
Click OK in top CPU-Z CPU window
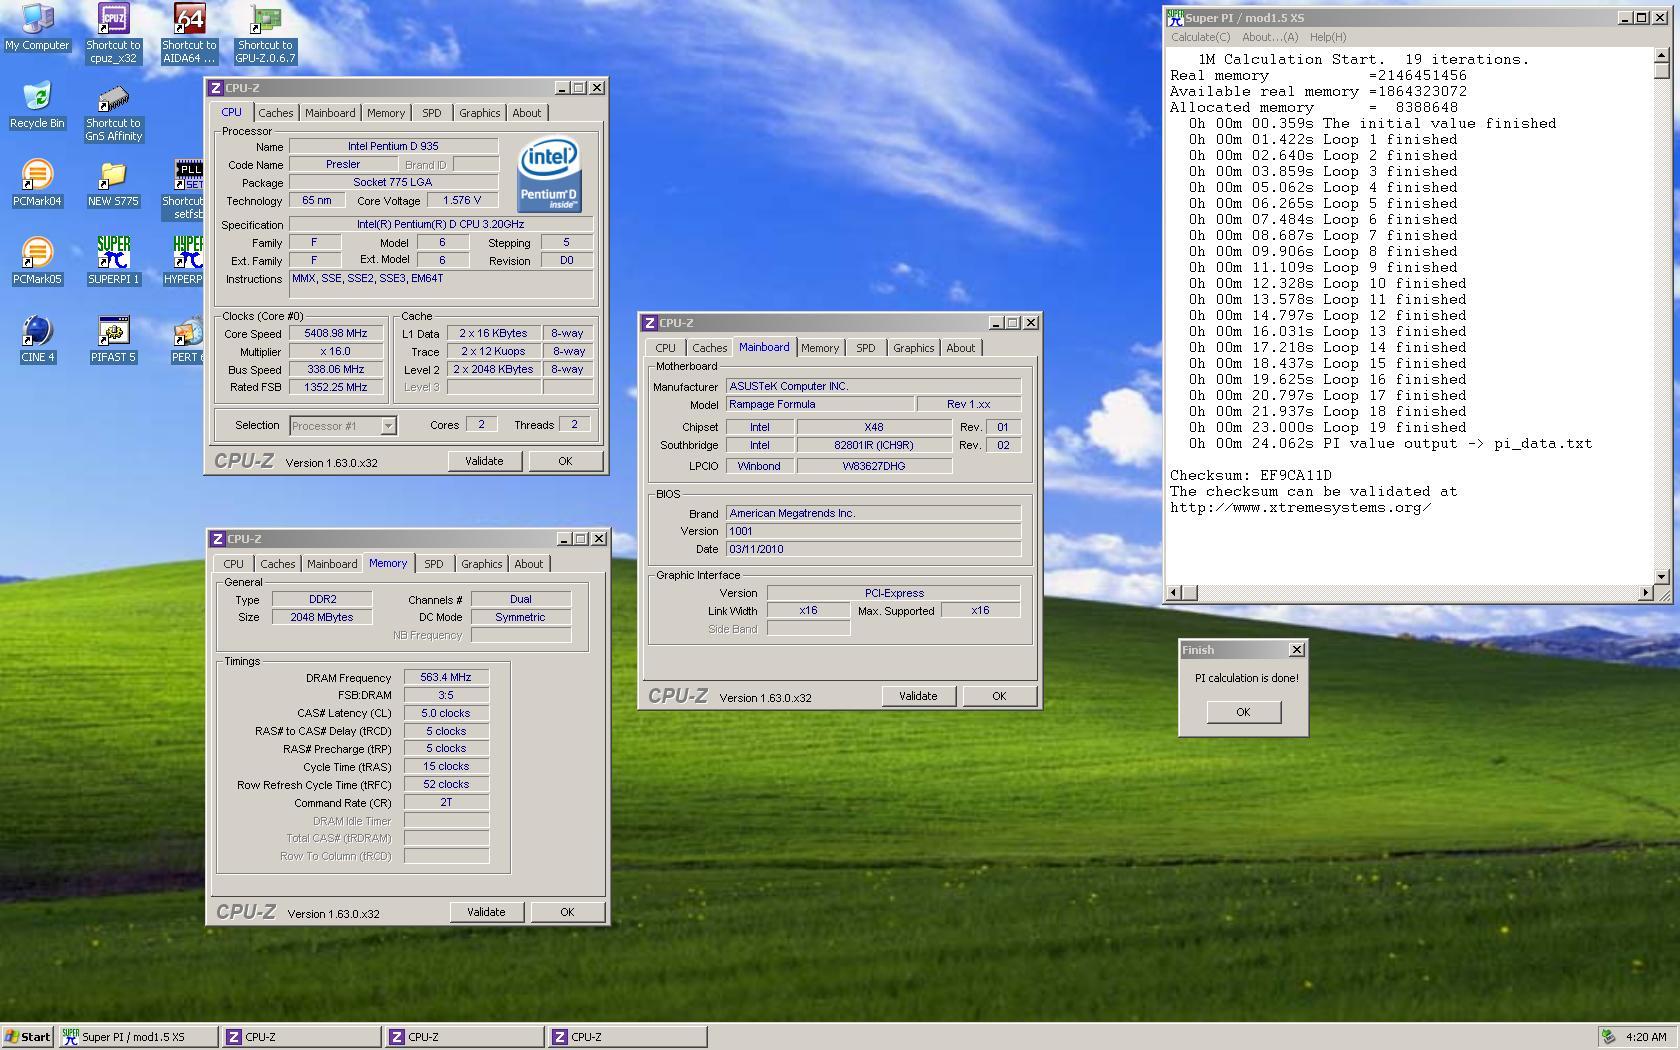click(565, 461)
